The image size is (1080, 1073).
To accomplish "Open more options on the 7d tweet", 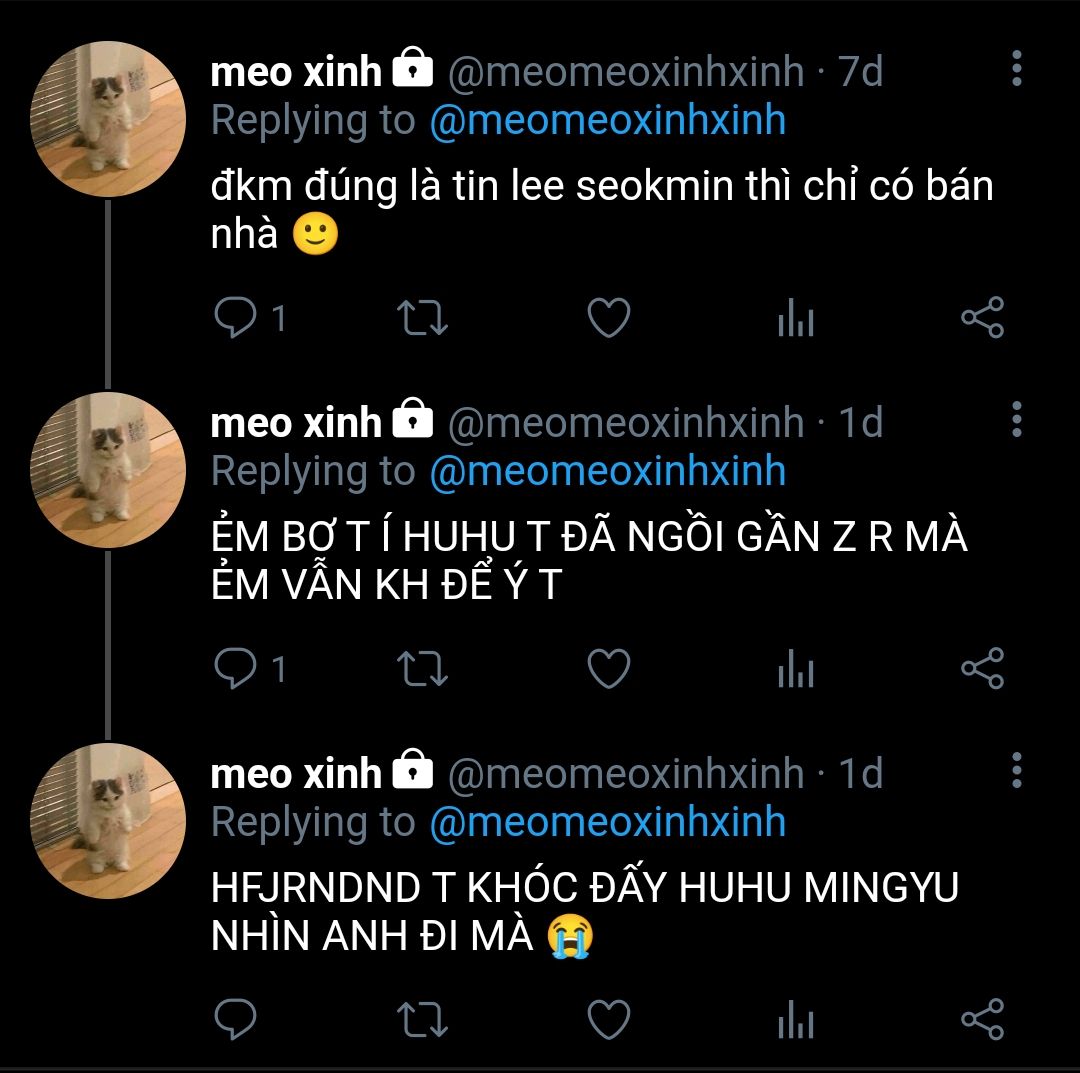I will click(x=1016, y=69).
